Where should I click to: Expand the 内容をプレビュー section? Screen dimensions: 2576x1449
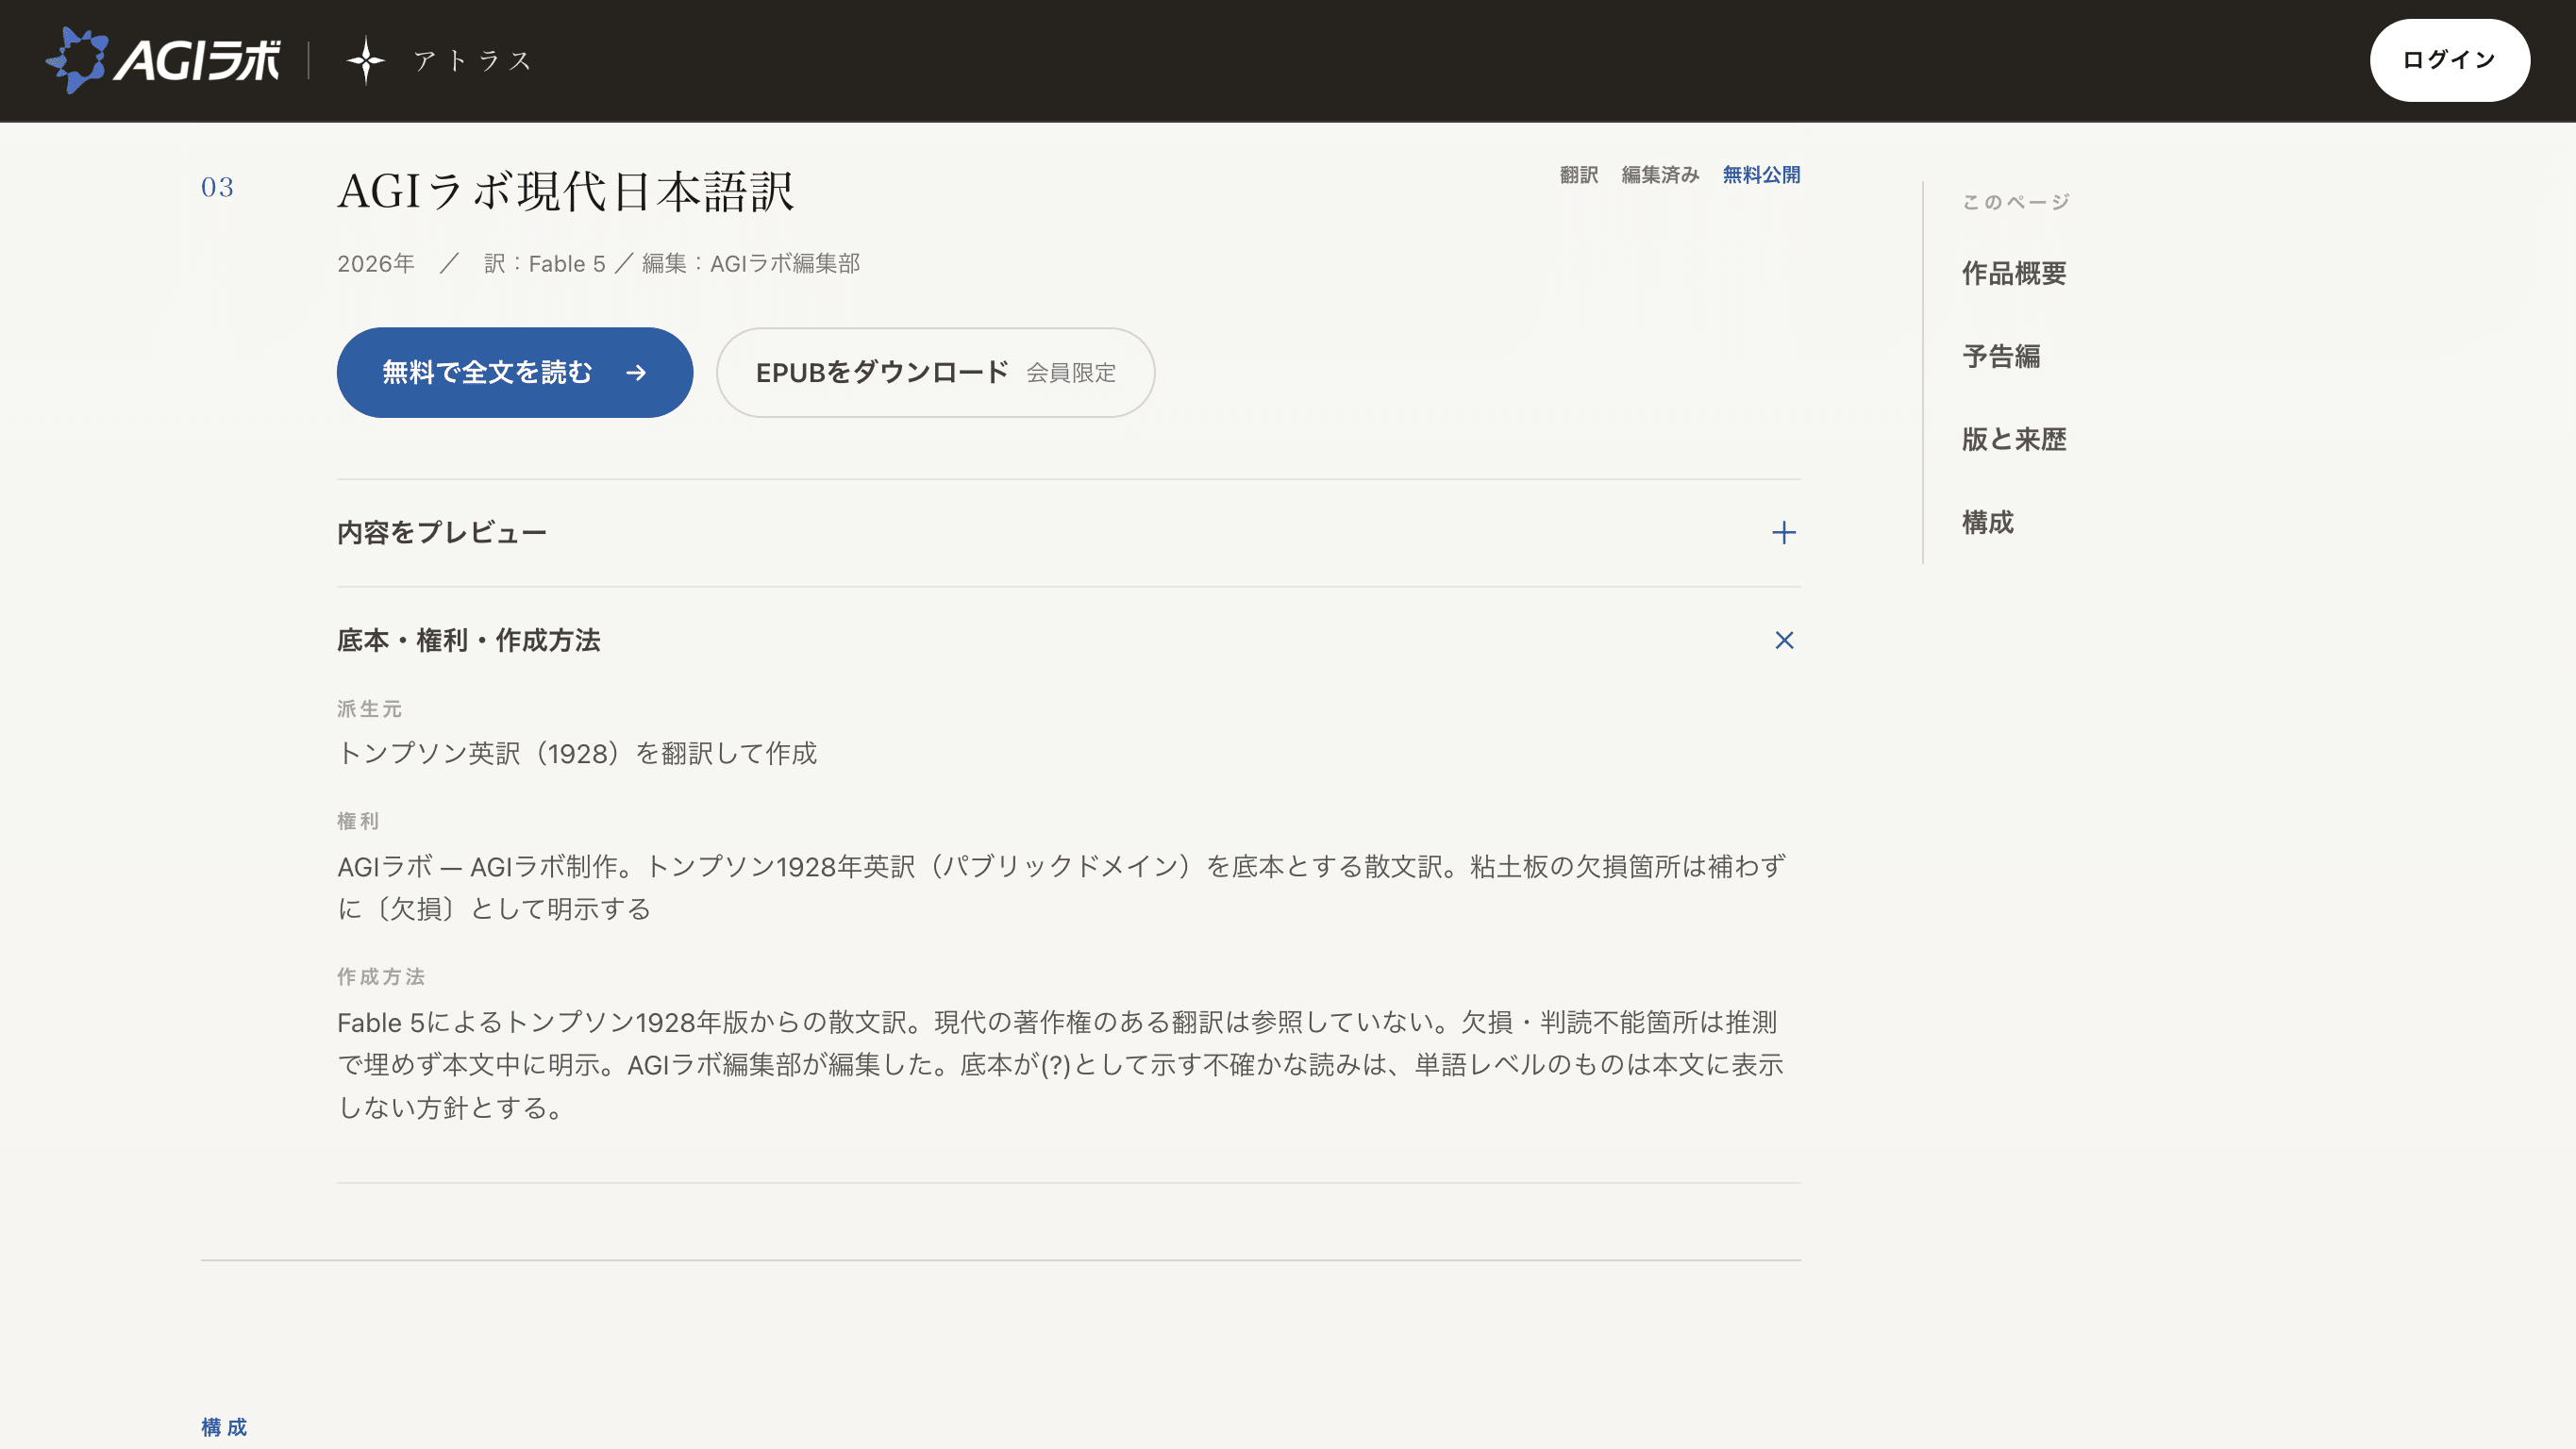point(1068,532)
